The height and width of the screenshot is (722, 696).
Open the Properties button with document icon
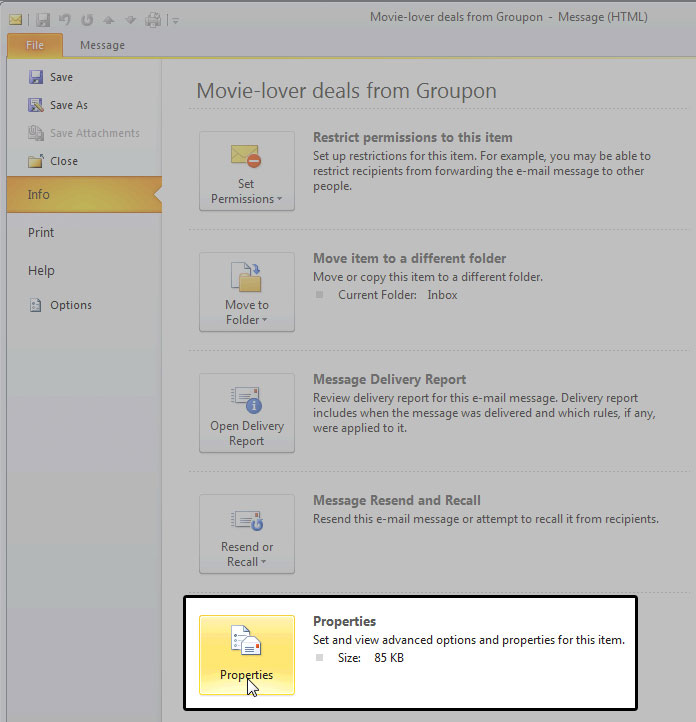(x=247, y=654)
